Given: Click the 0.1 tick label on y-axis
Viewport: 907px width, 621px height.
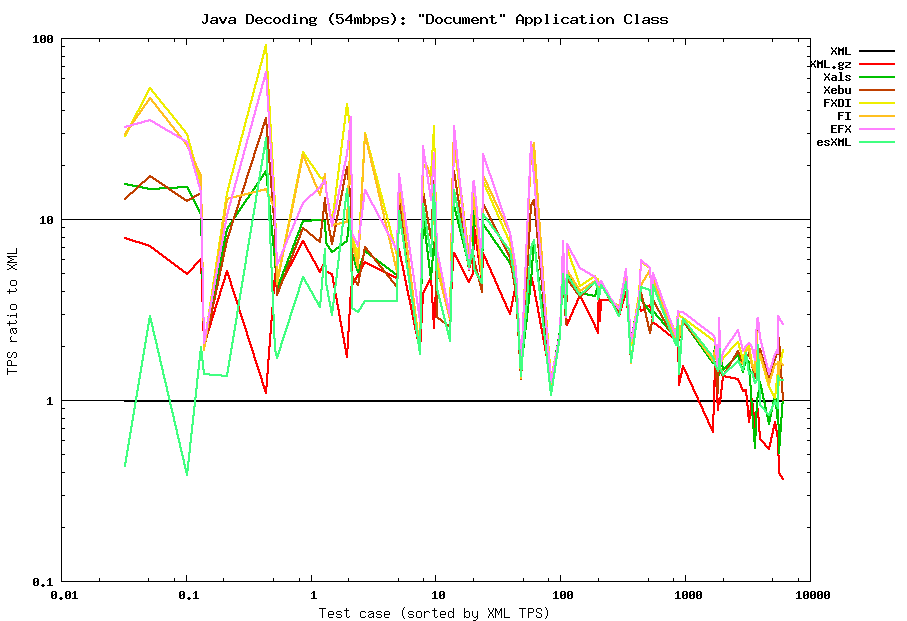Looking at the screenshot, I should tap(43, 581).
